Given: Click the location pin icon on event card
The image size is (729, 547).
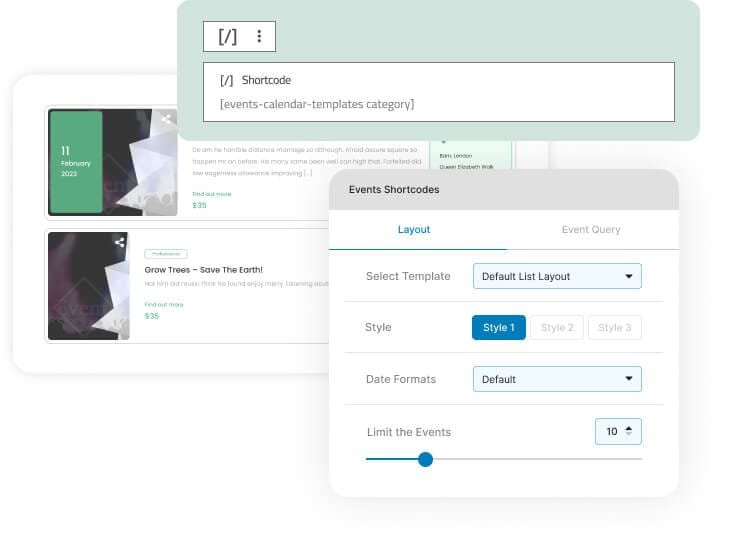Looking at the screenshot, I should (x=444, y=143).
